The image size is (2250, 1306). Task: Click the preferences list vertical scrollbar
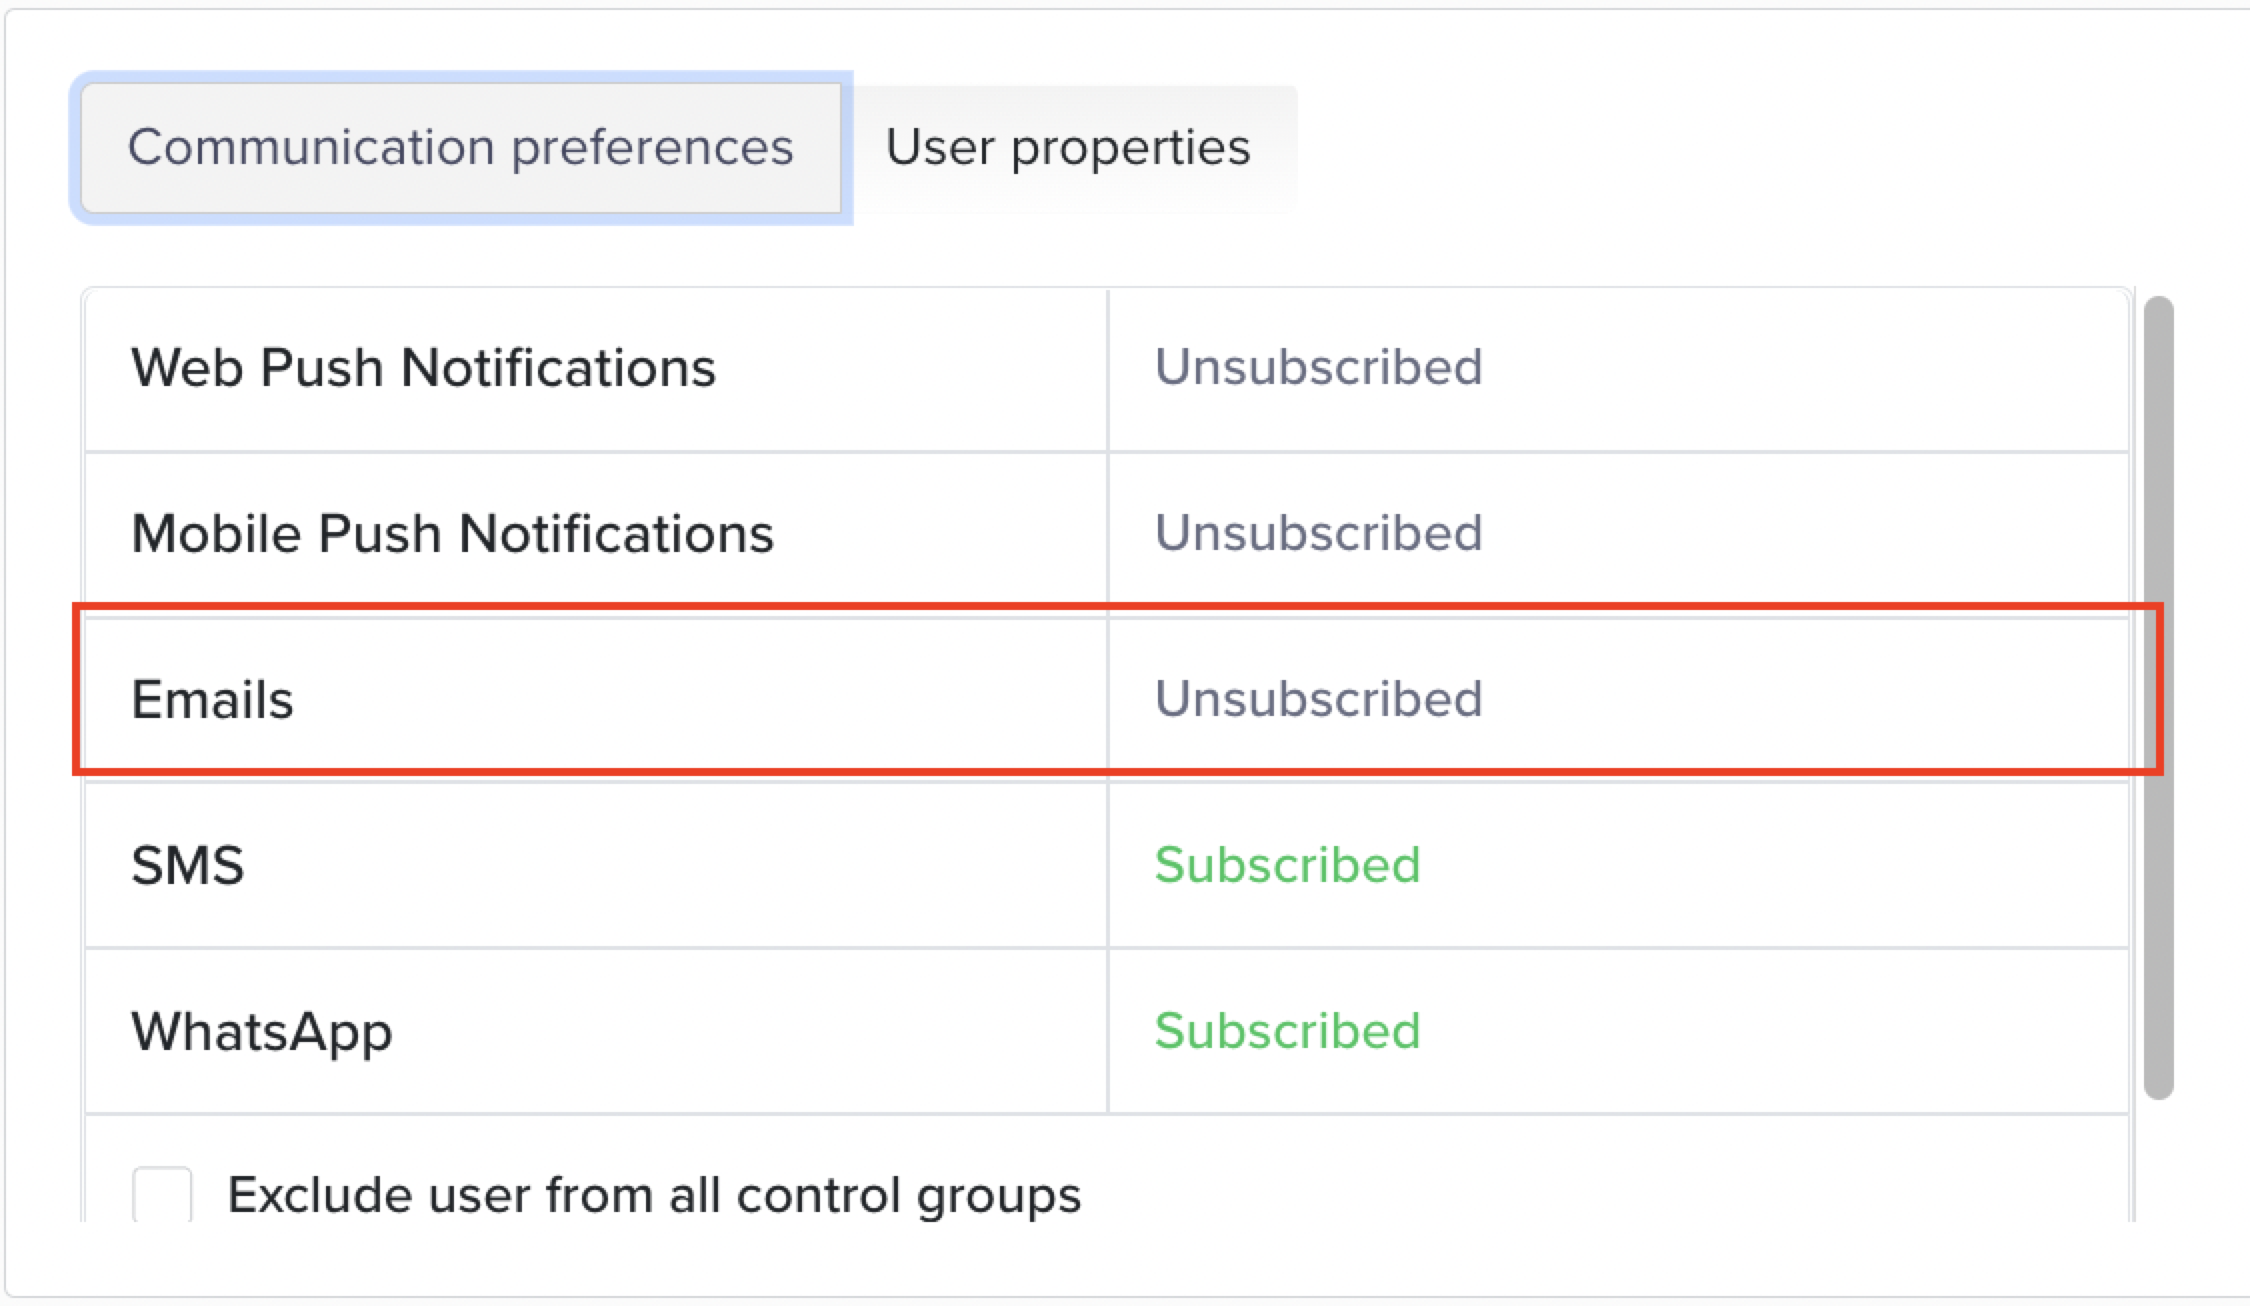(x=2158, y=697)
